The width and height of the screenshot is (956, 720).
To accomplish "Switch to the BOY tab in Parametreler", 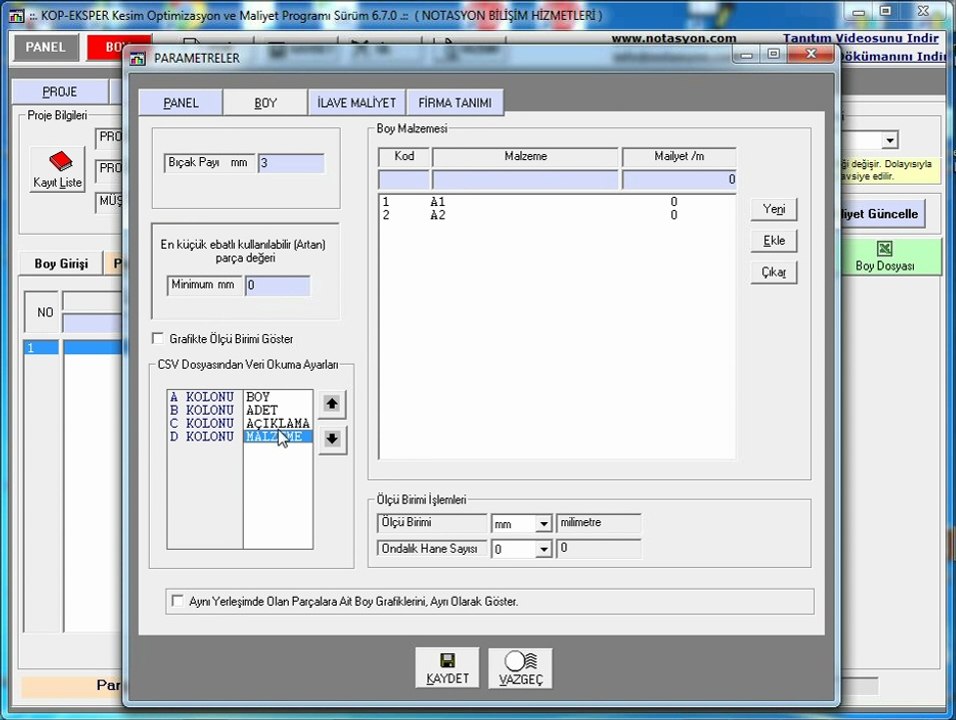I will coord(265,103).
